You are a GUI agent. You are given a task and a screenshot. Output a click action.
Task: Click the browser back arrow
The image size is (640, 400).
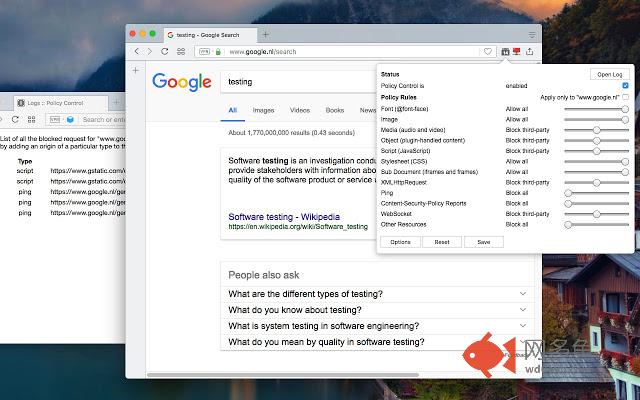tap(136, 51)
